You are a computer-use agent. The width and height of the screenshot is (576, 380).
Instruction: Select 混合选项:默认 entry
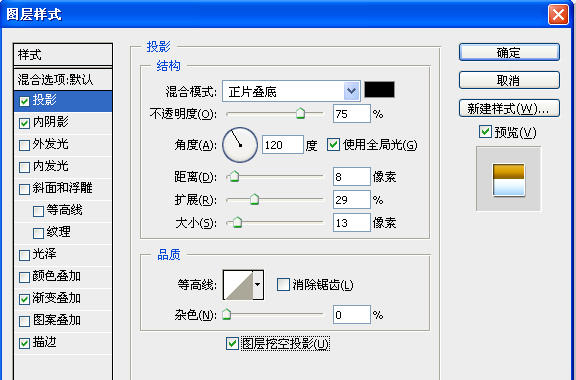(63, 79)
